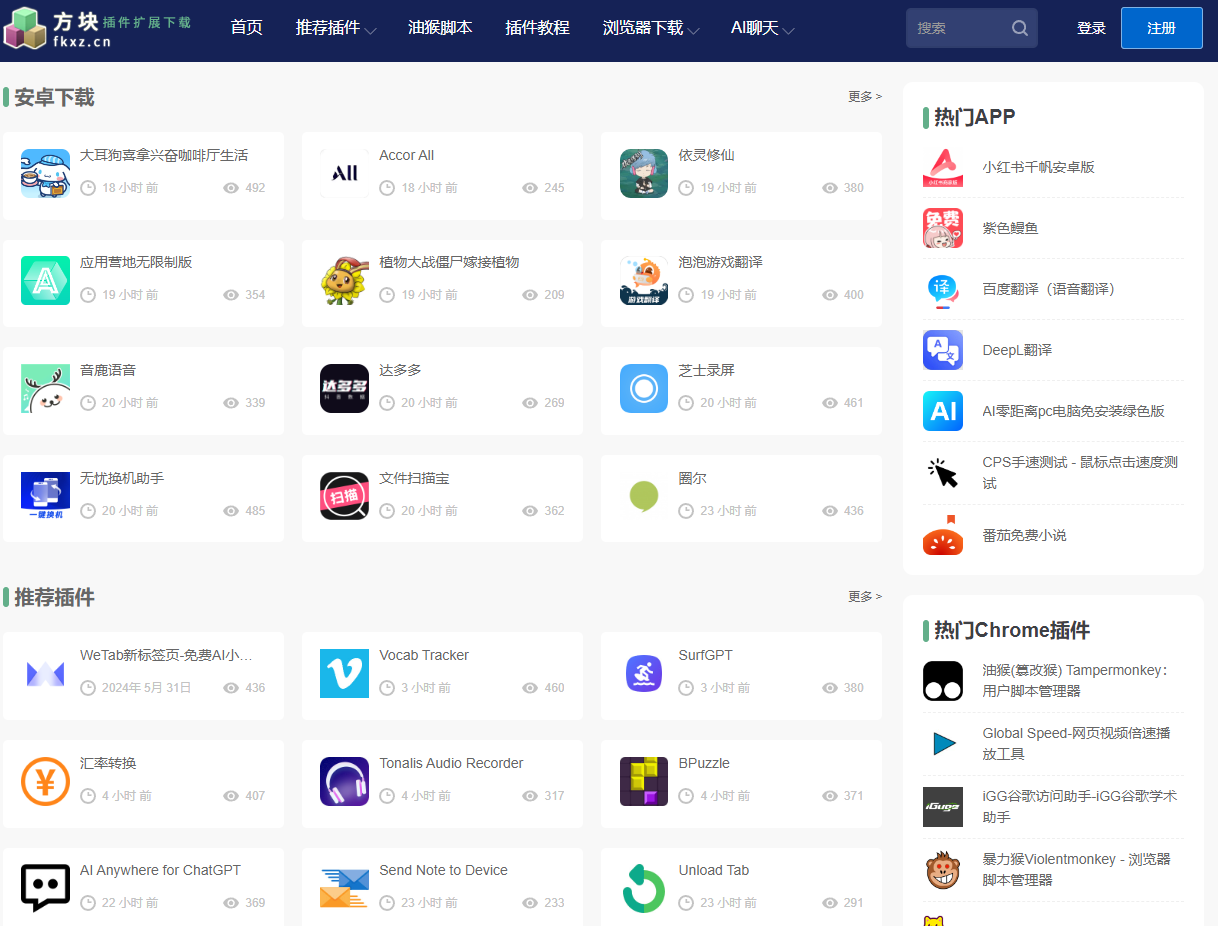Open the Tonalis Audio Recorder title link
Screen dimensions: 1218x926
[451, 764]
